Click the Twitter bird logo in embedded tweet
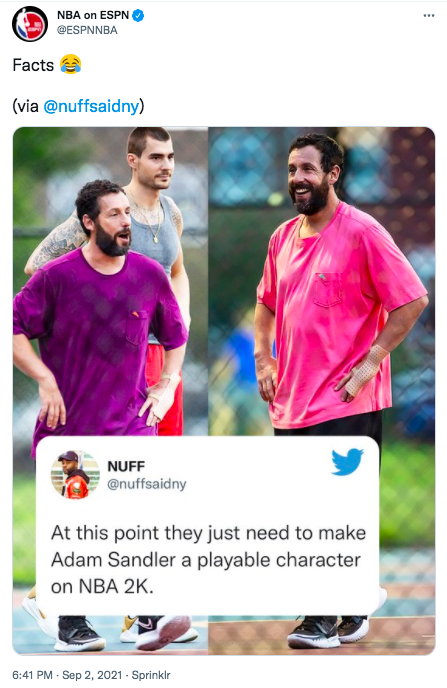The image size is (447, 688). [x=347, y=462]
